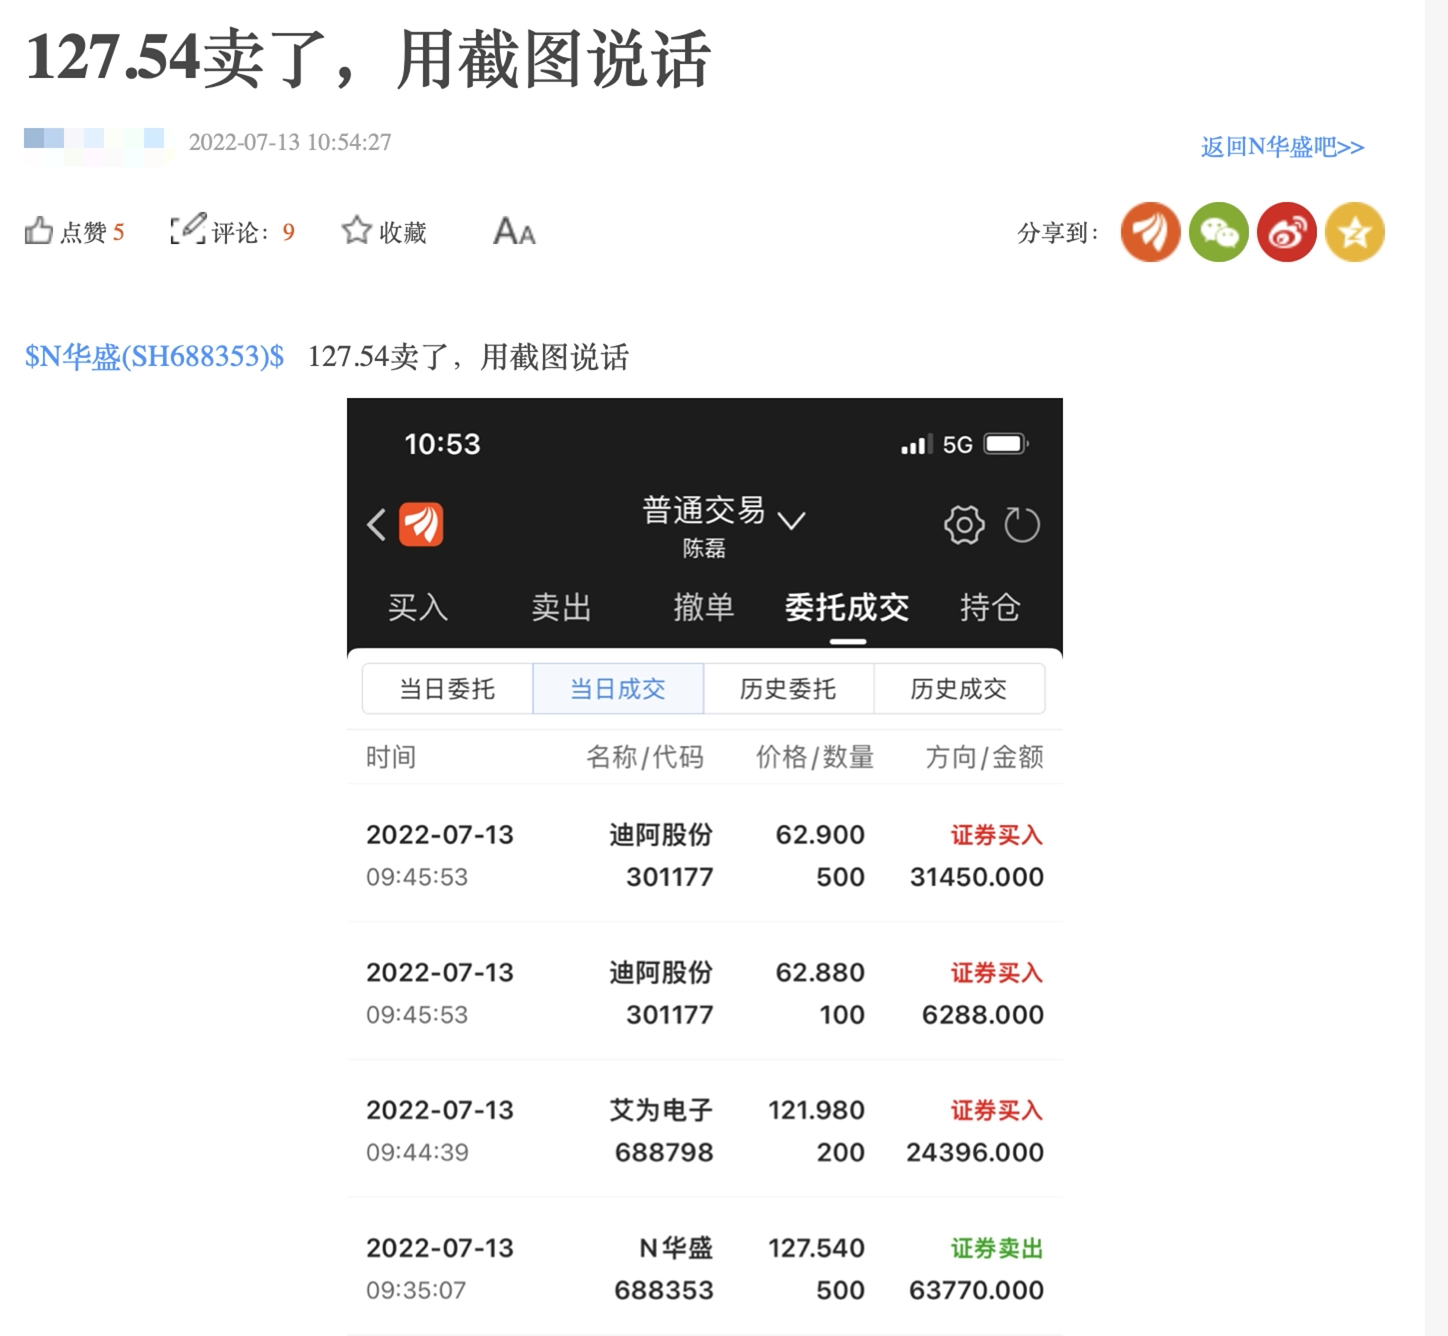Click the 迪阿股份 row priced 62.880
Image resolution: width=1448 pixels, height=1336 pixels.
coord(704,993)
